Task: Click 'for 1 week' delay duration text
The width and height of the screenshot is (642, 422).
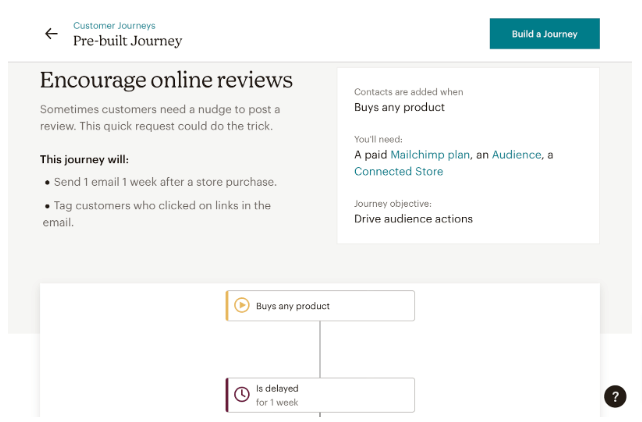Action: 277,402
